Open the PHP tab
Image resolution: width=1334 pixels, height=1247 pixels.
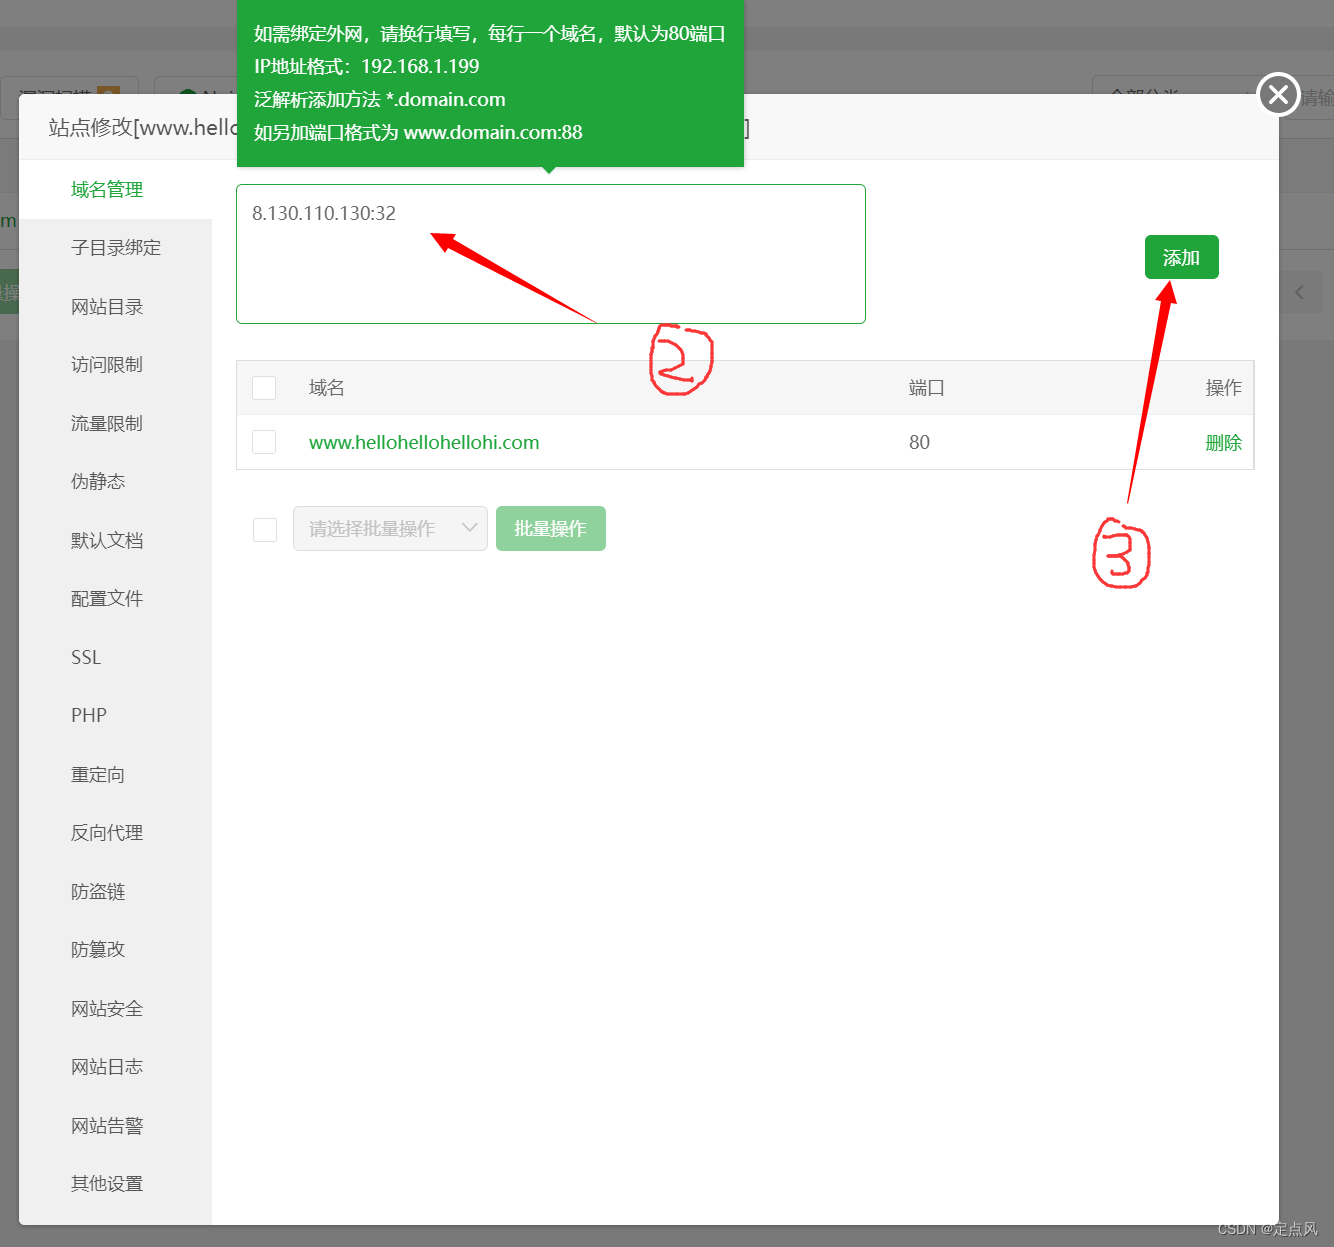[x=89, y=716]
